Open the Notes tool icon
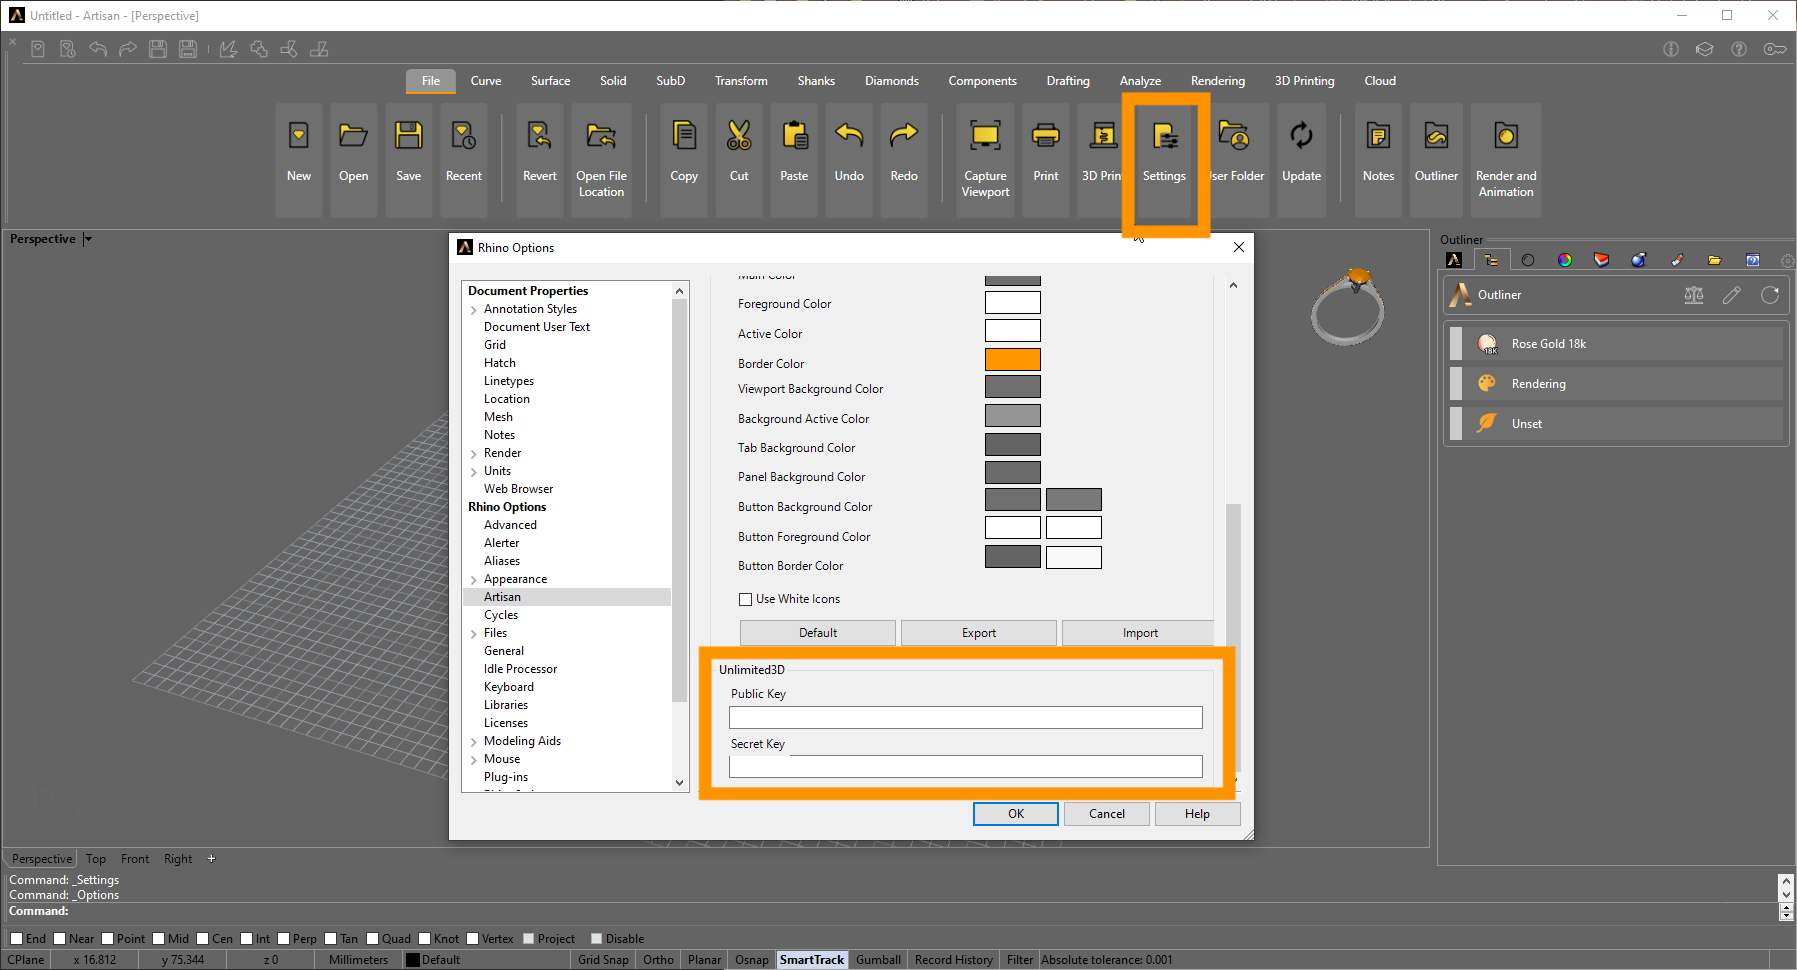1797x970 pixels. tap(1378, 137)
